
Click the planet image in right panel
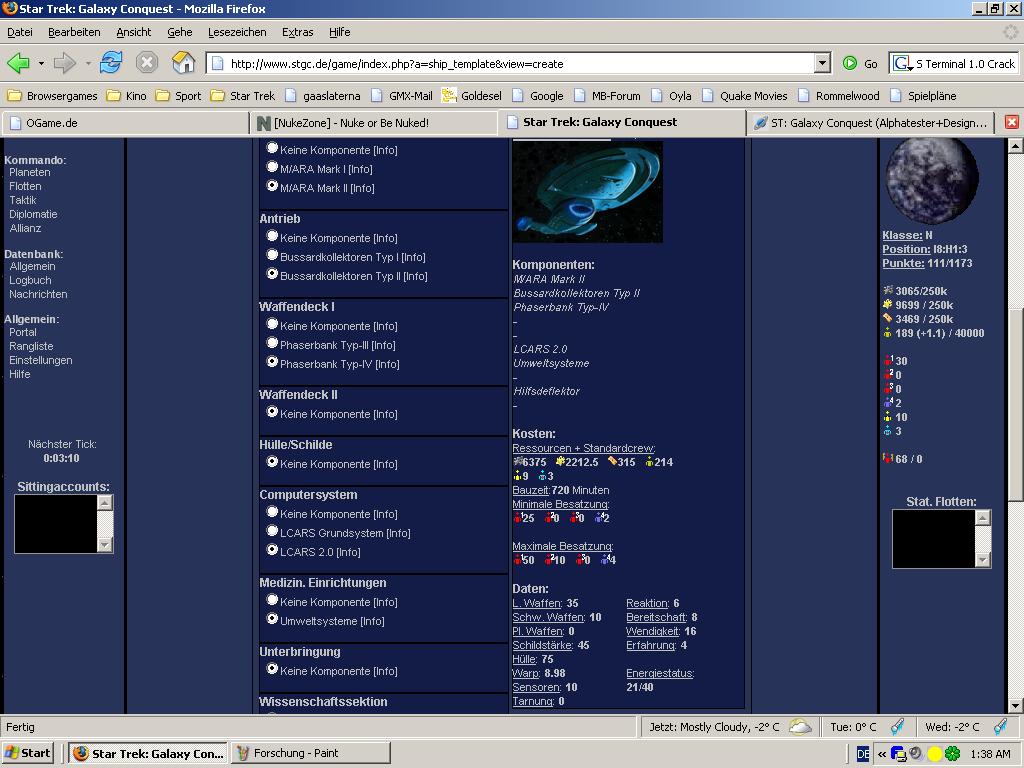(932, 181)
